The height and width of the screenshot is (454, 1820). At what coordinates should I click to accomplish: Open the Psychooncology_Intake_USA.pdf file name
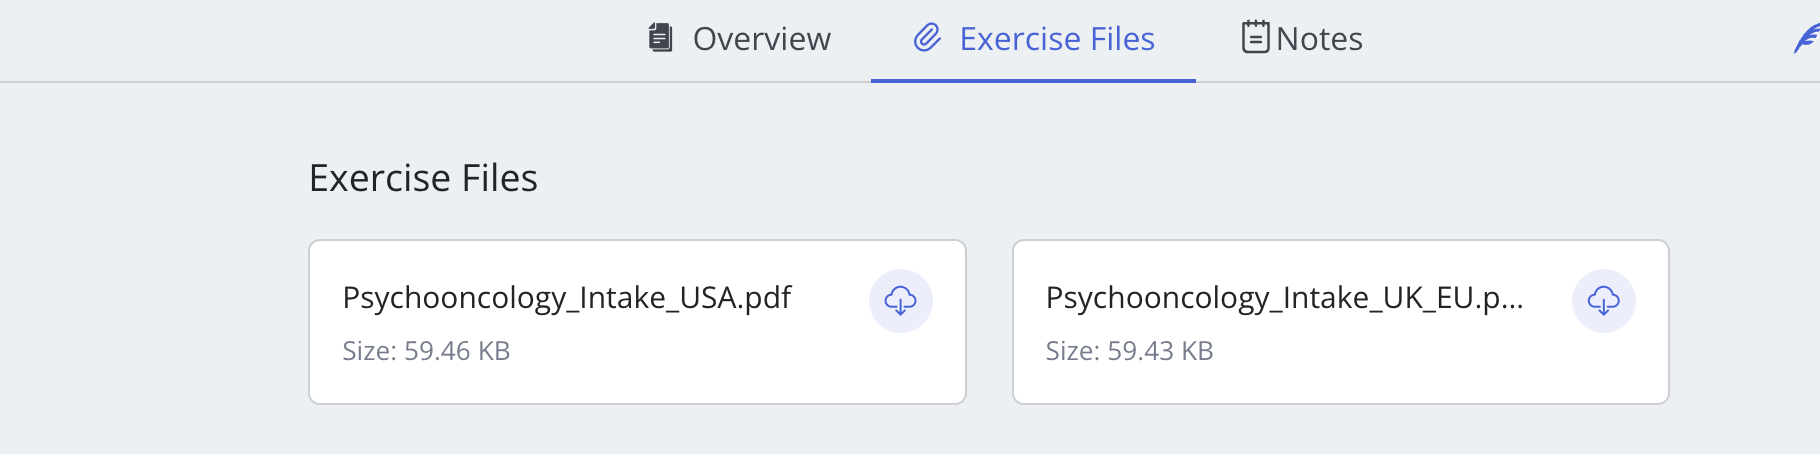(566, 298)
